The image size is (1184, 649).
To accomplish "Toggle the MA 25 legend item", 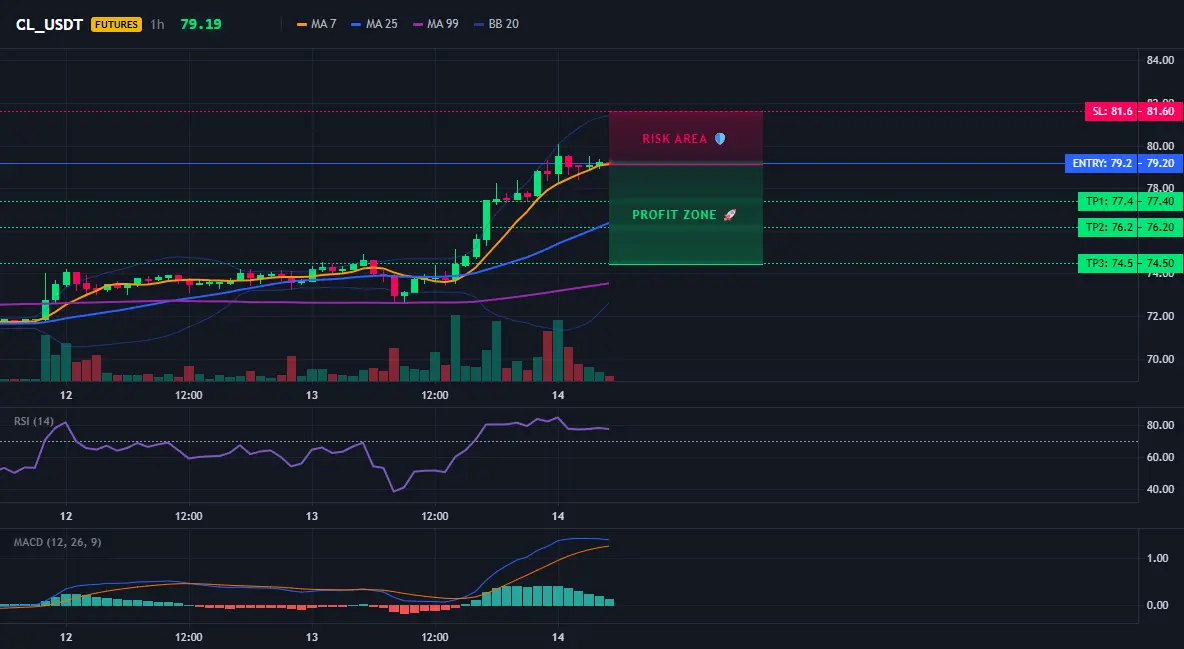I will (x=375, y=24).
